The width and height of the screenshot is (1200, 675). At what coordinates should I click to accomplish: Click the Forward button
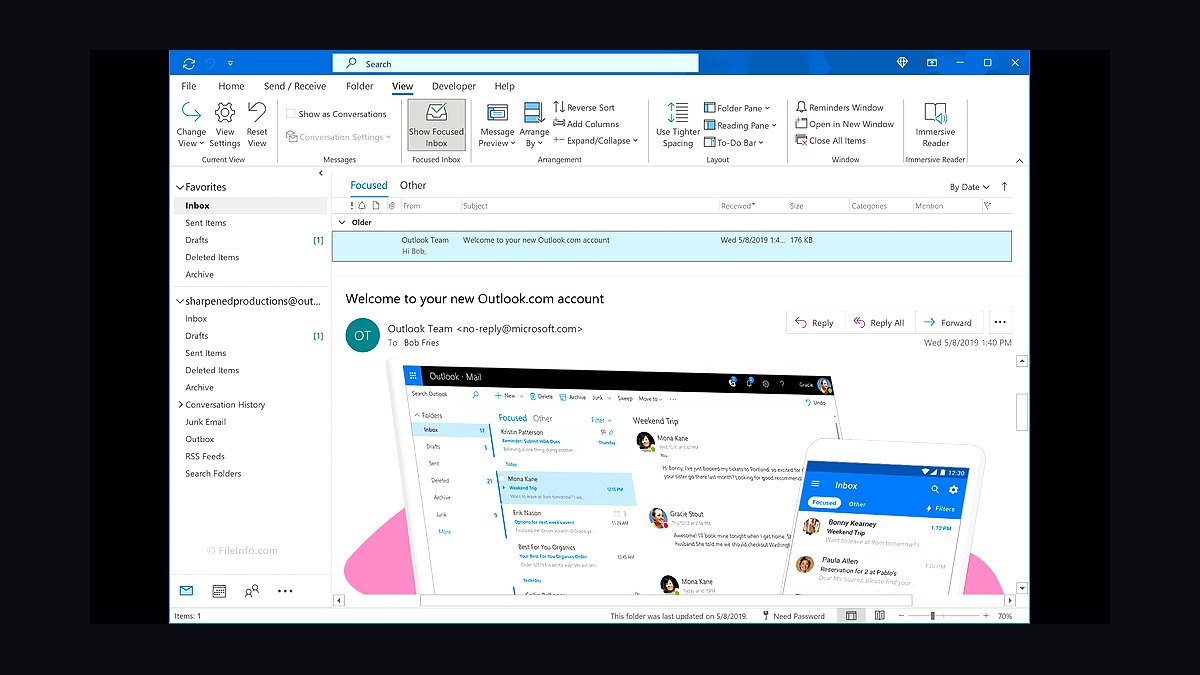[948, 322]
